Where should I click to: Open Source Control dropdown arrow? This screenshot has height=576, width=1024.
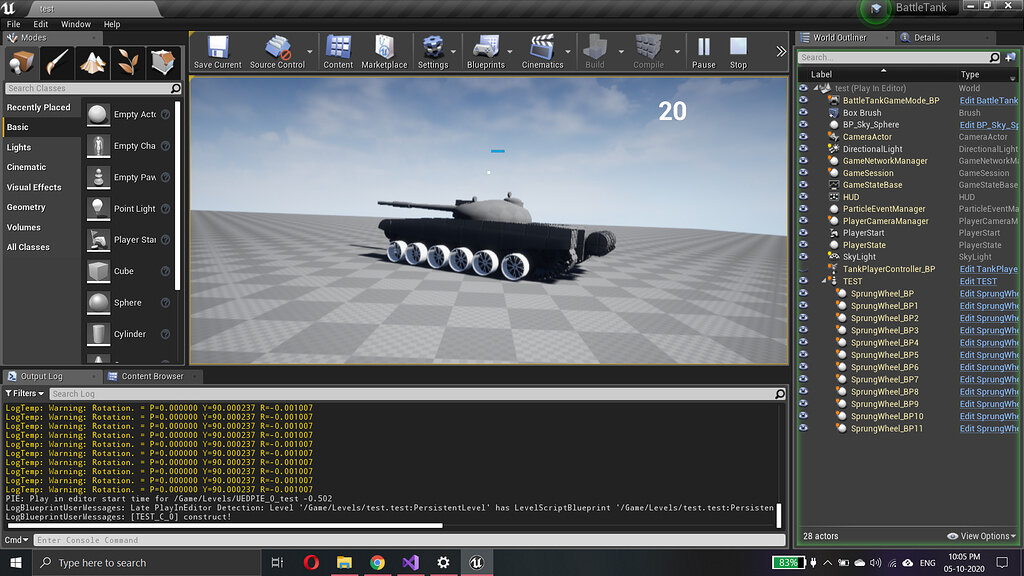[x=310, y=52]
